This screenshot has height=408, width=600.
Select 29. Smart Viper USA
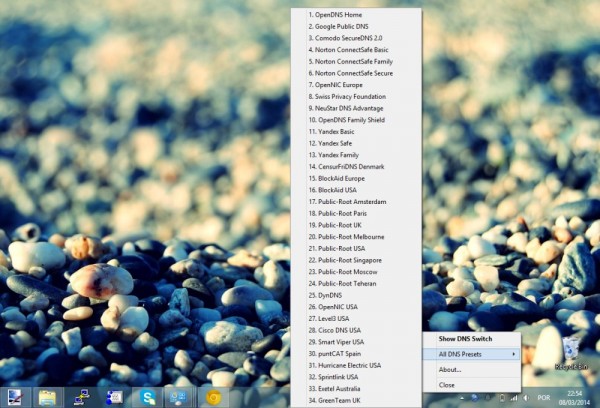tap(356, 342)
